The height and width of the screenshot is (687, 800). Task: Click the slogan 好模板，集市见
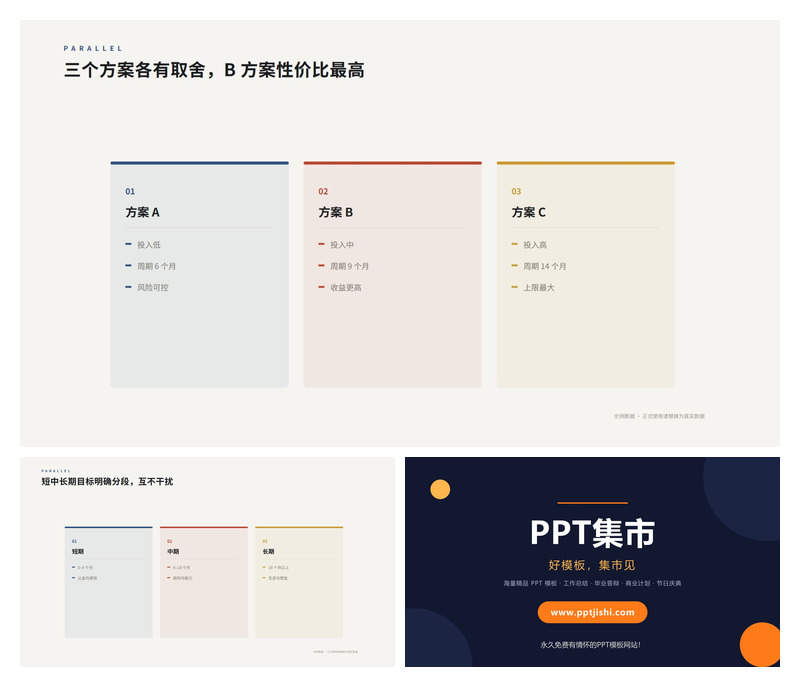coord(592,565)
